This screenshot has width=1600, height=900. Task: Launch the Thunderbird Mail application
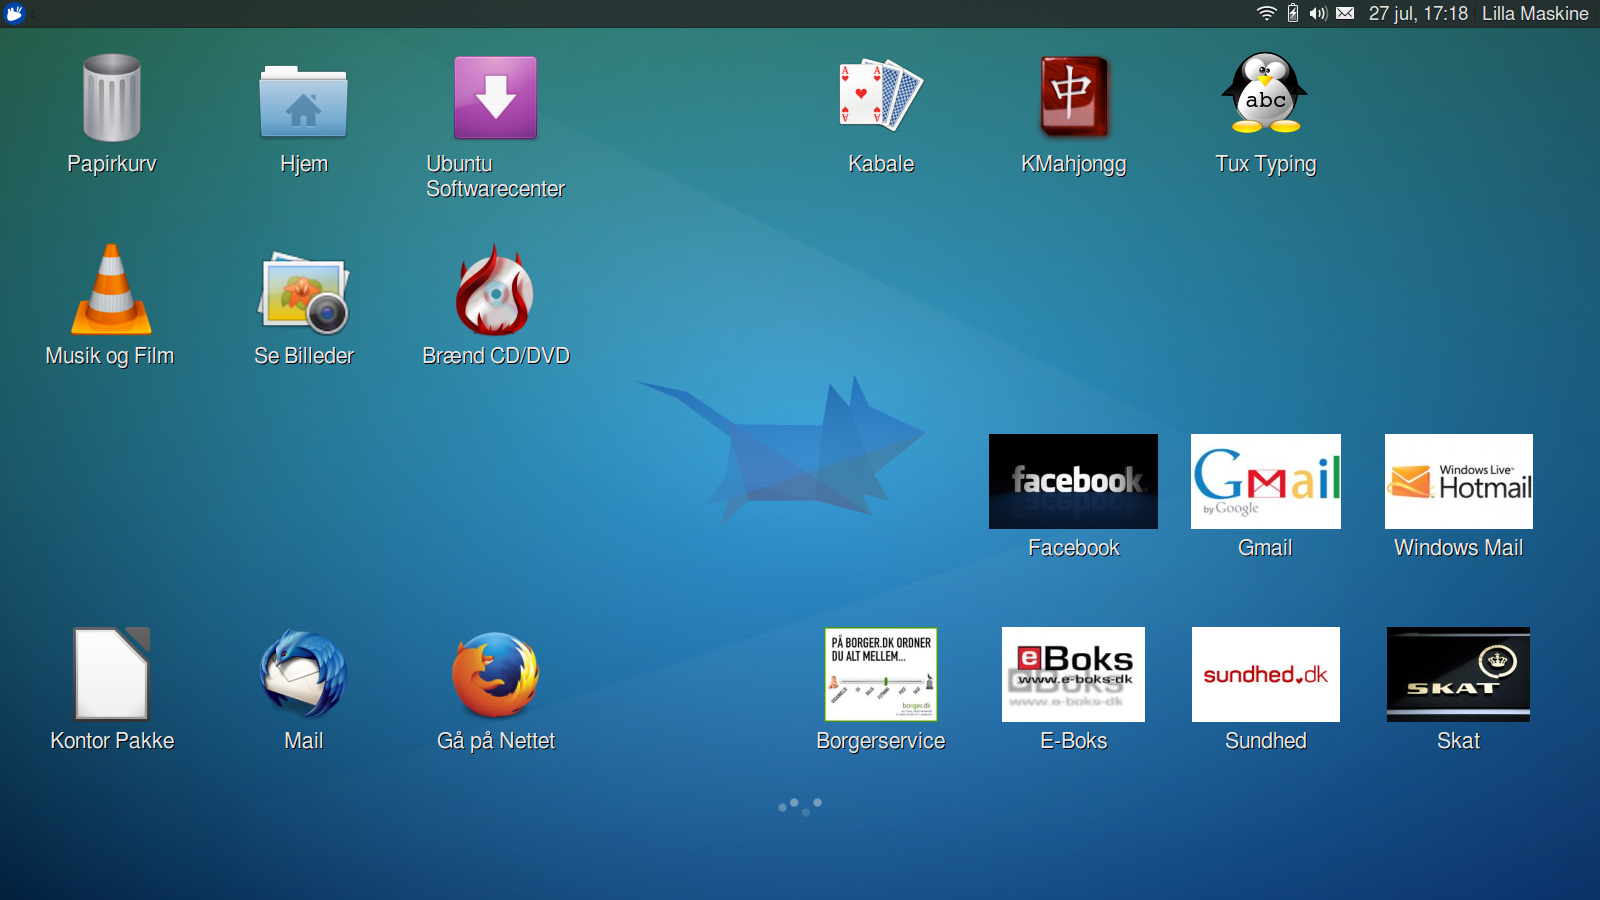click(303, 674)
